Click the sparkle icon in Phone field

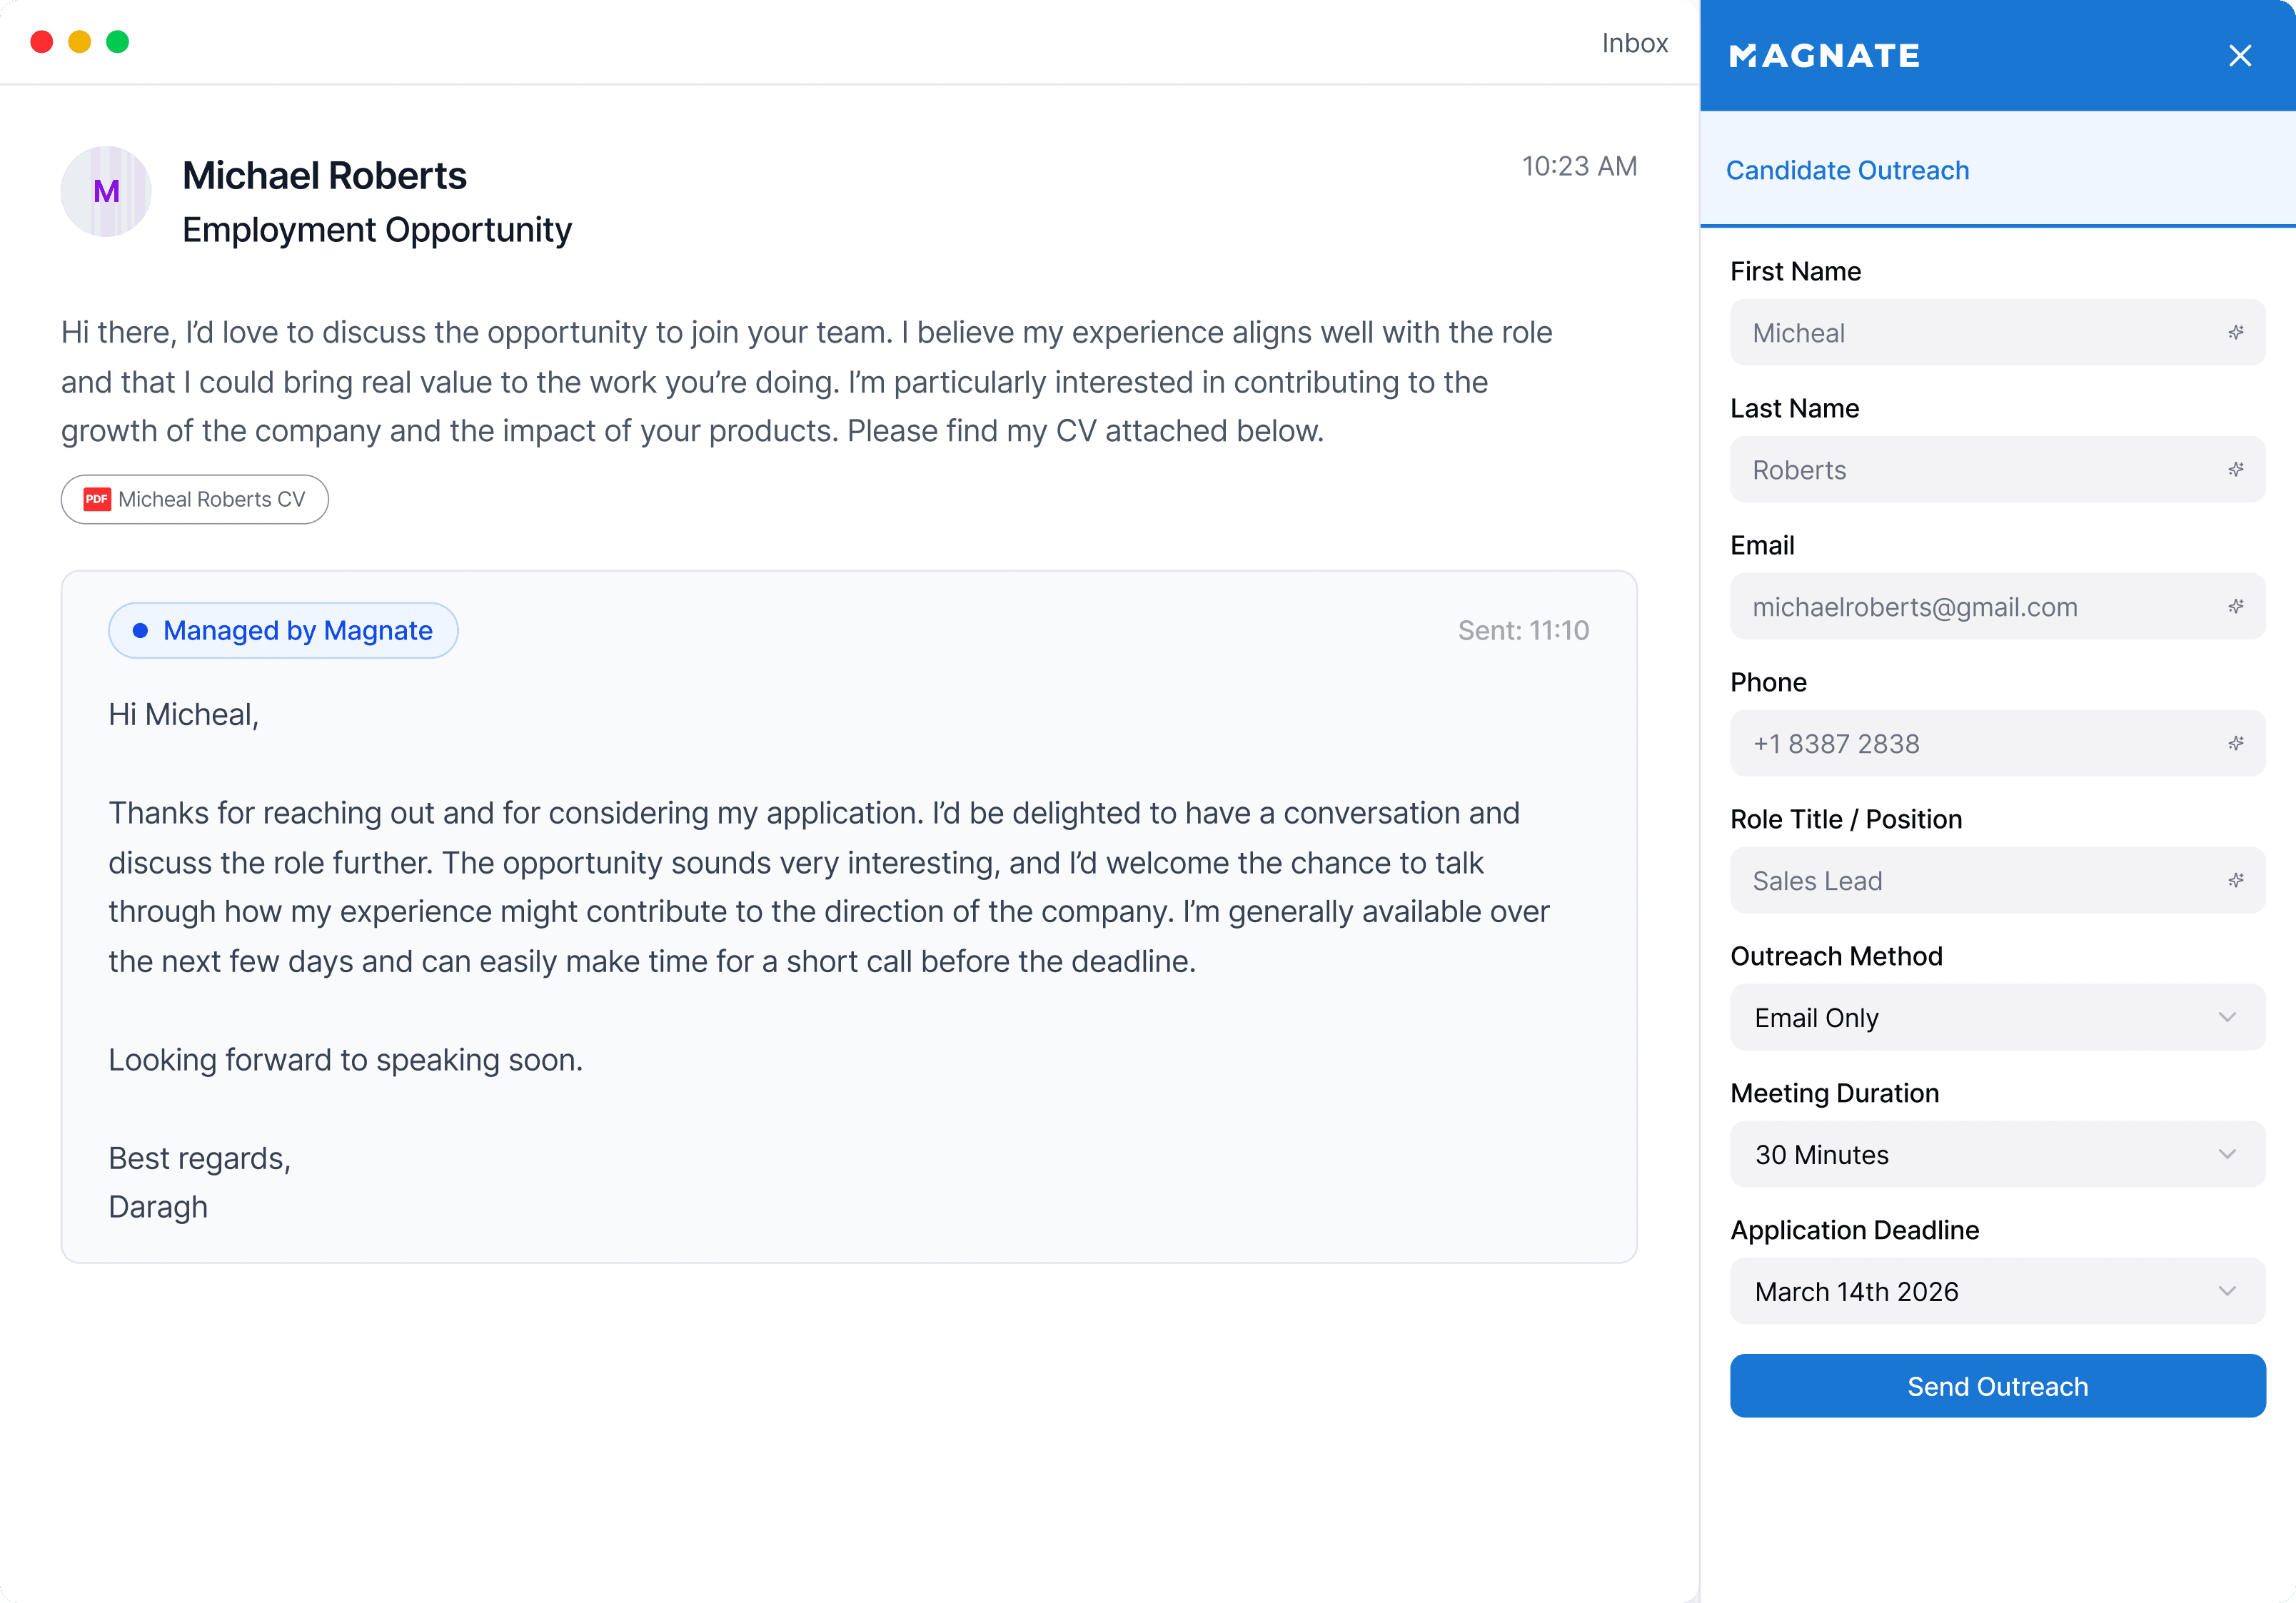tap(2236, 743)
